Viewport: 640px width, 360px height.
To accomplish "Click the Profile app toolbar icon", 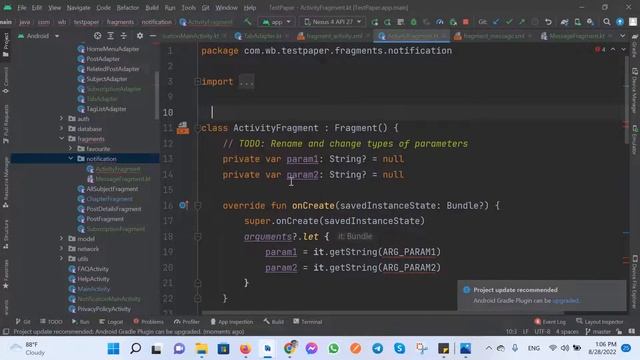I will pyautogui.click(x=440, y=22).
